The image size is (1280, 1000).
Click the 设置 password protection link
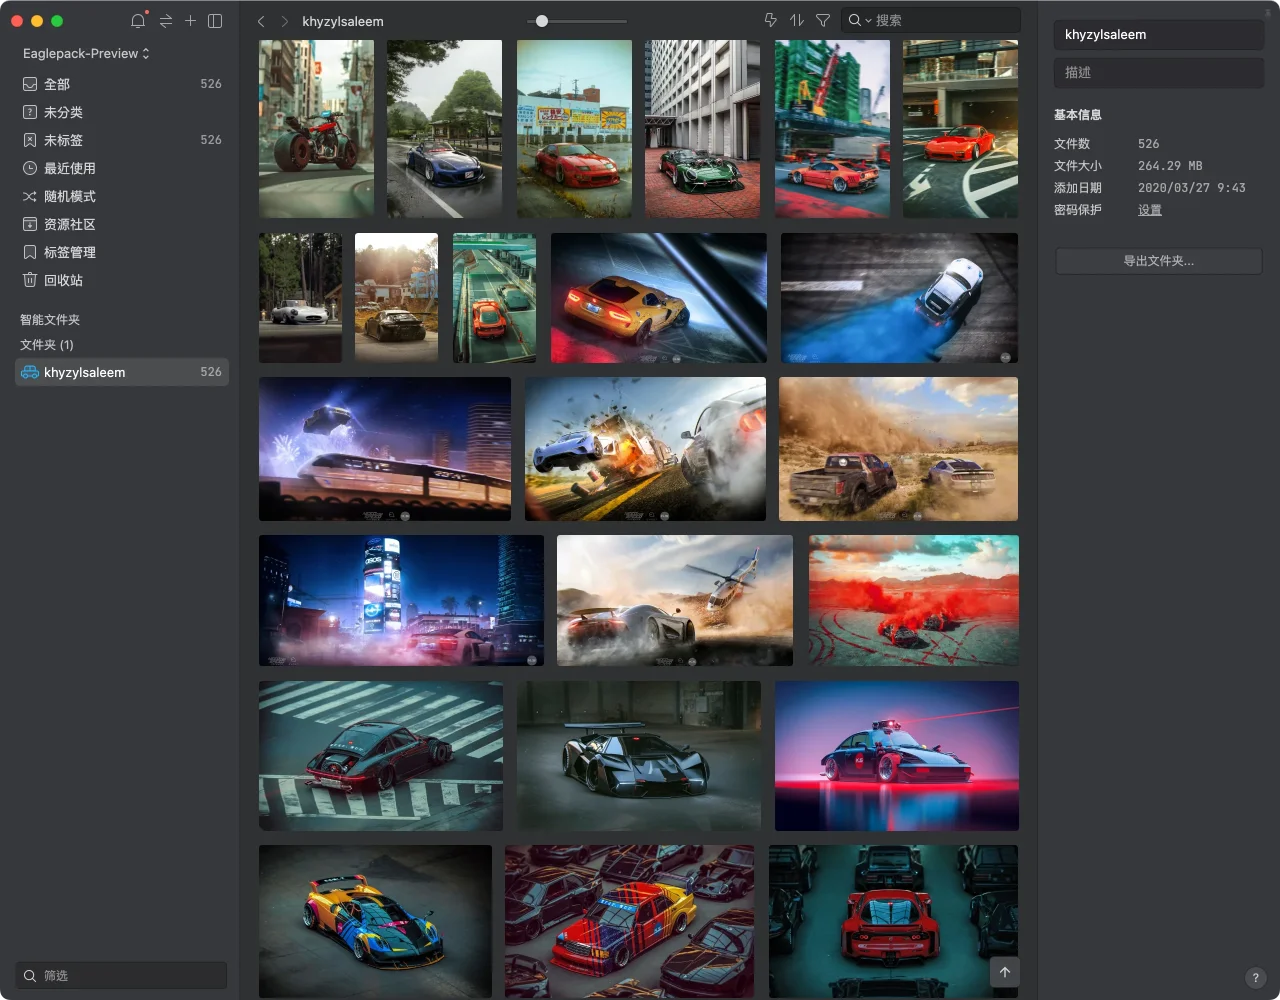[x=1150, y=210]
